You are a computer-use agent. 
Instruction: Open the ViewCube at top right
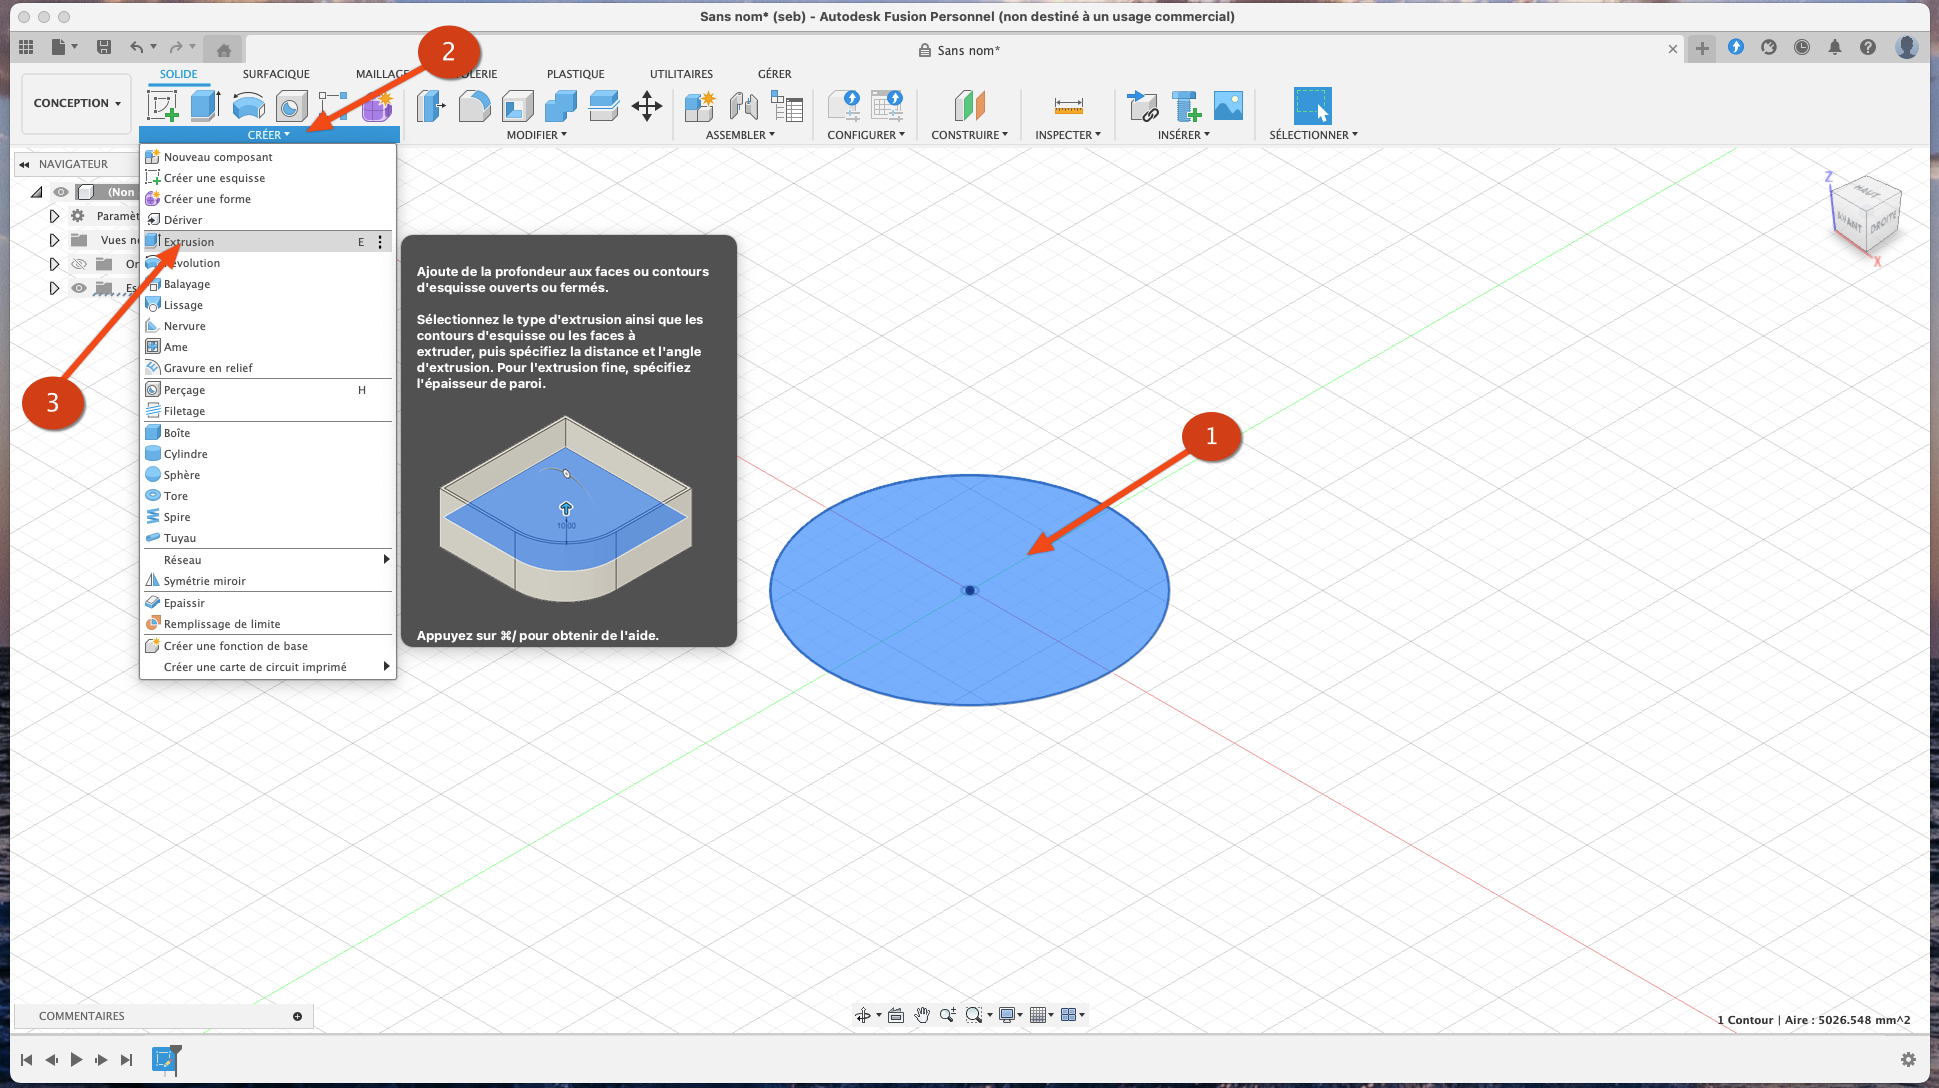pos(1866,214)
